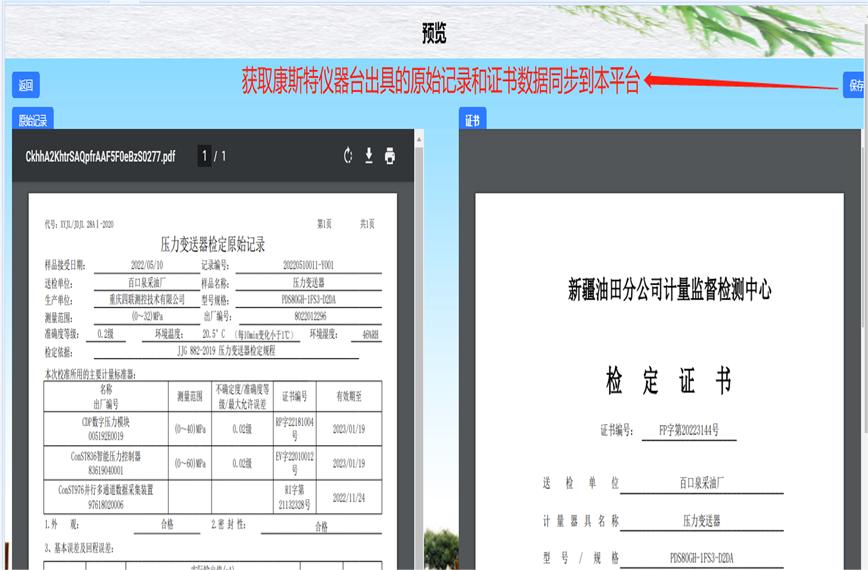Select the JJG 882-2019 regulation text
The image size is (868, 570).
coord(226,351)
